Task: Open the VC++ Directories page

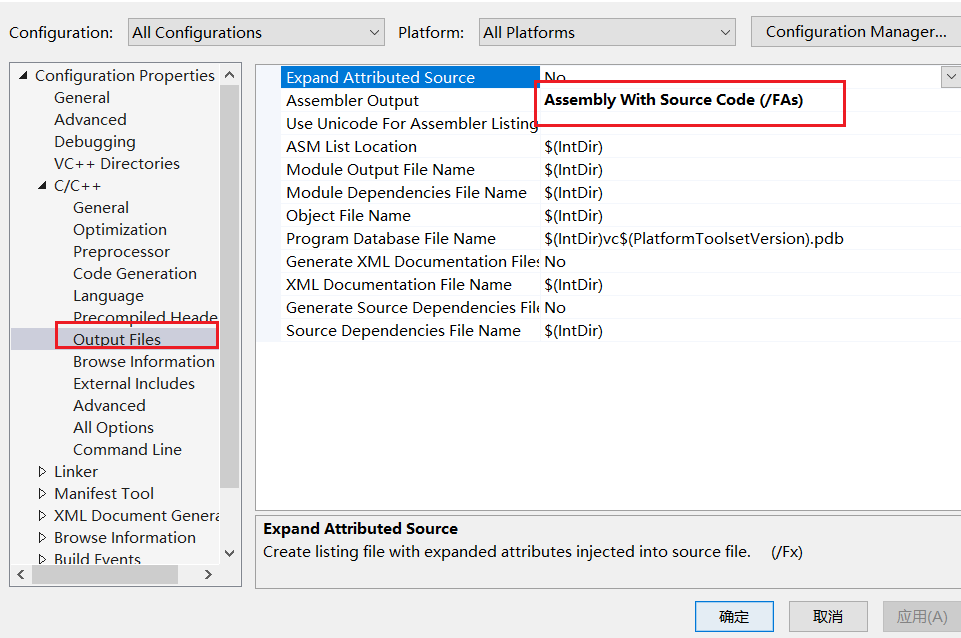Action: click(x=116, y=164)
